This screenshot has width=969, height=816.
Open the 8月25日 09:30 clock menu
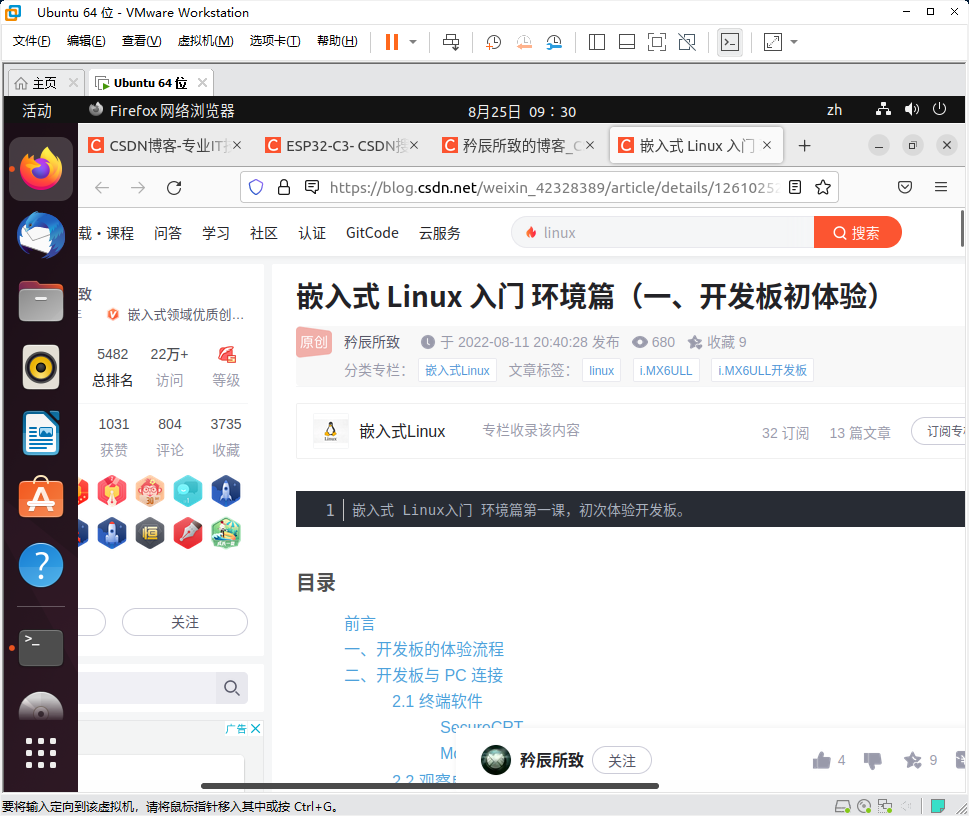coord(522,111)
